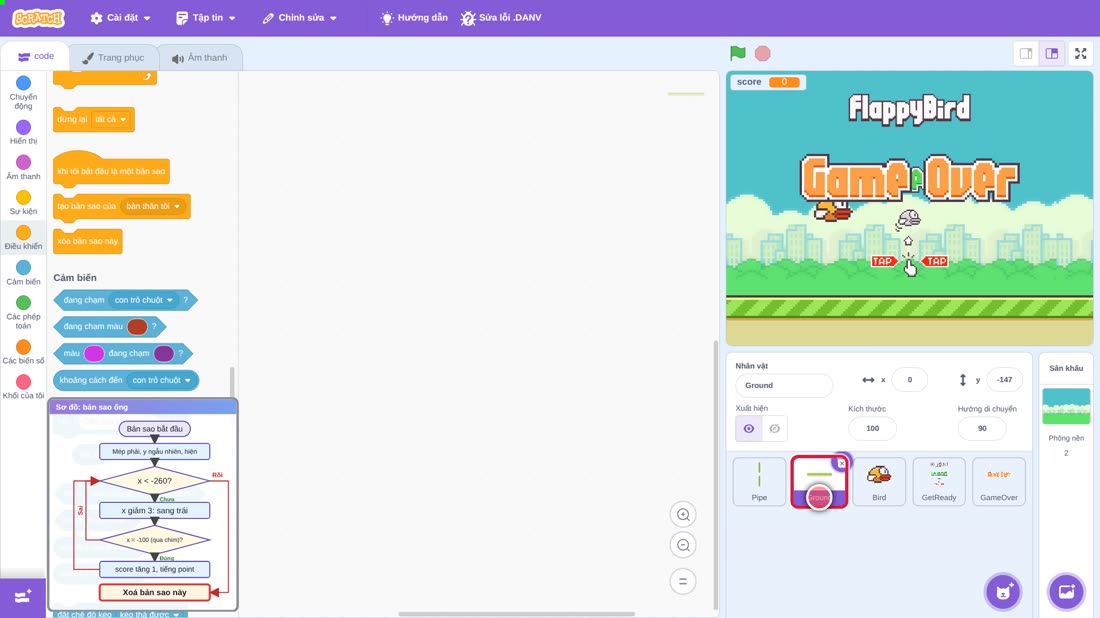Open the Cài đặt settings menu

click(x=121, y=18)
